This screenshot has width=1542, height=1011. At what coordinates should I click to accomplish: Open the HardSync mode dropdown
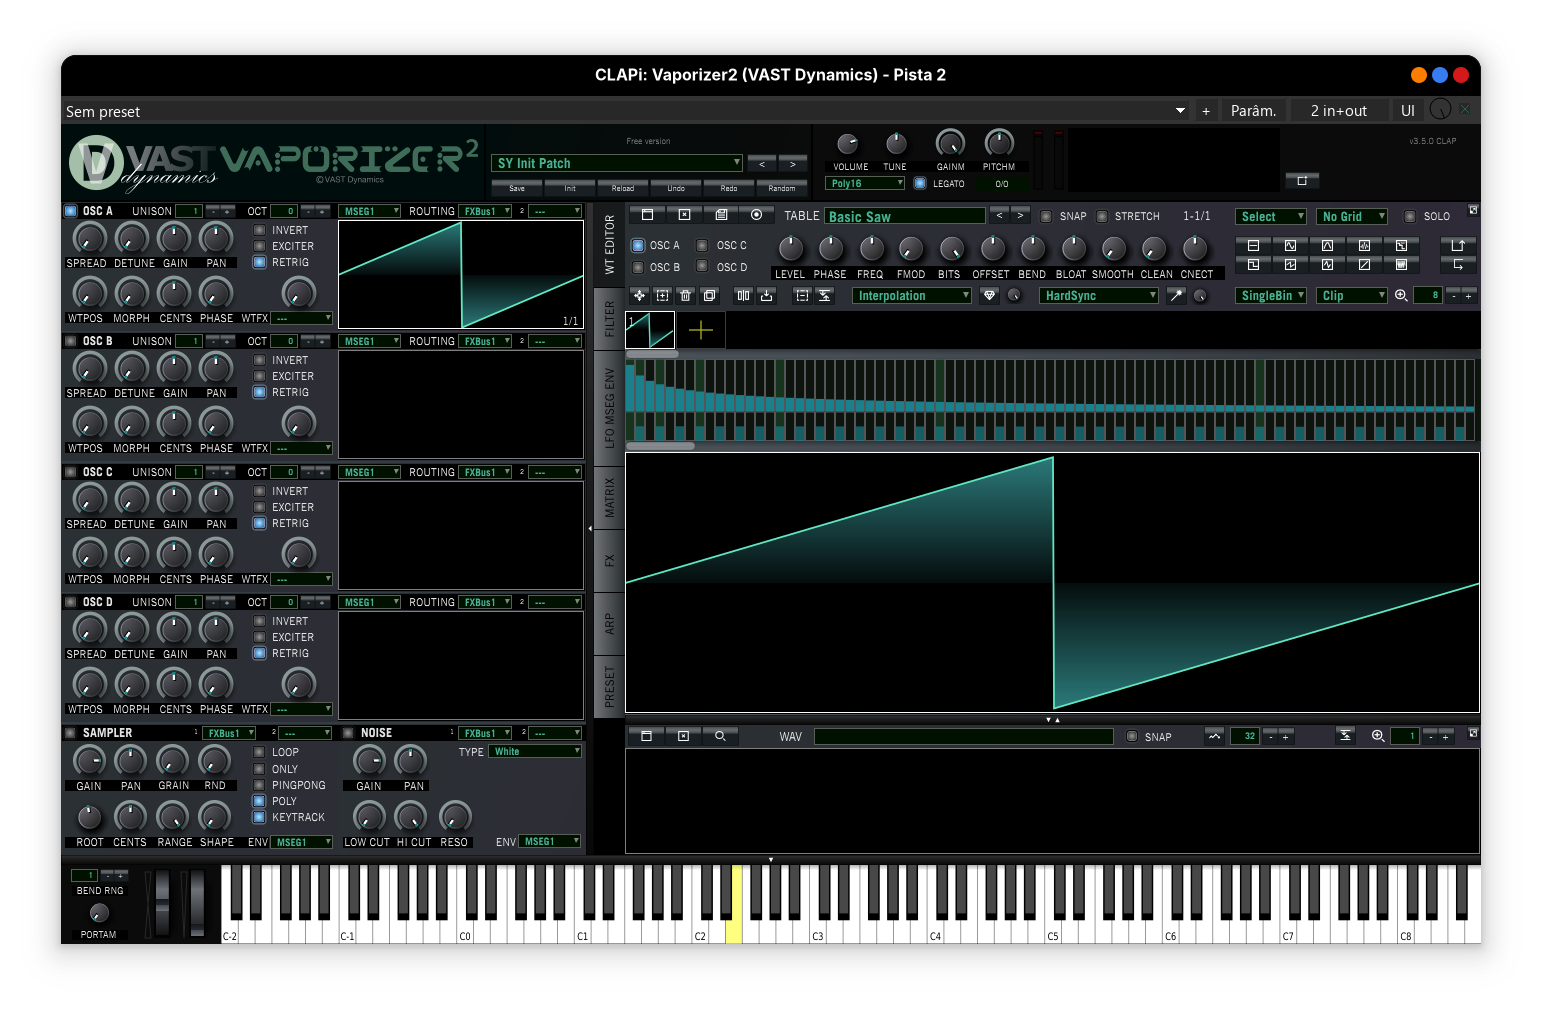pos(1098,295)
